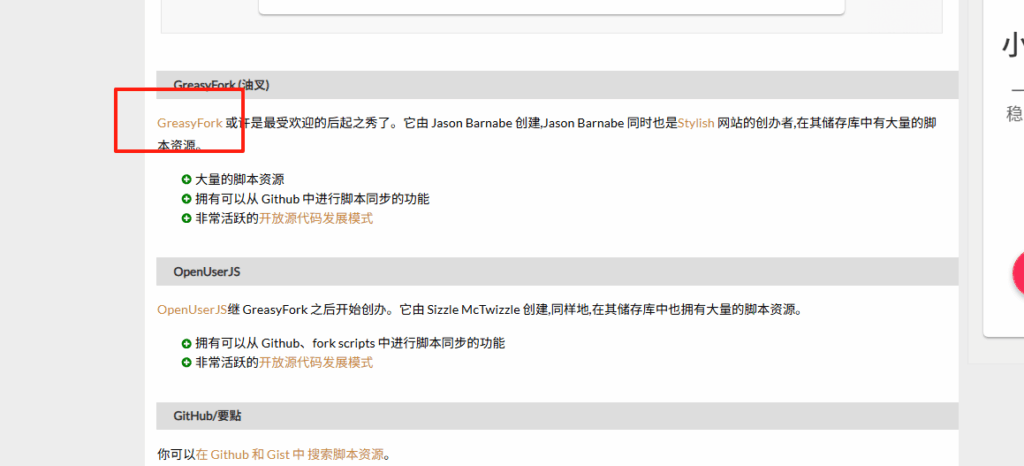The width and height of the screenshot is (1024, 466).
Task: Open 开放源代码发展模式 link under OpenUserJS
Action: (x=316, y=362)
